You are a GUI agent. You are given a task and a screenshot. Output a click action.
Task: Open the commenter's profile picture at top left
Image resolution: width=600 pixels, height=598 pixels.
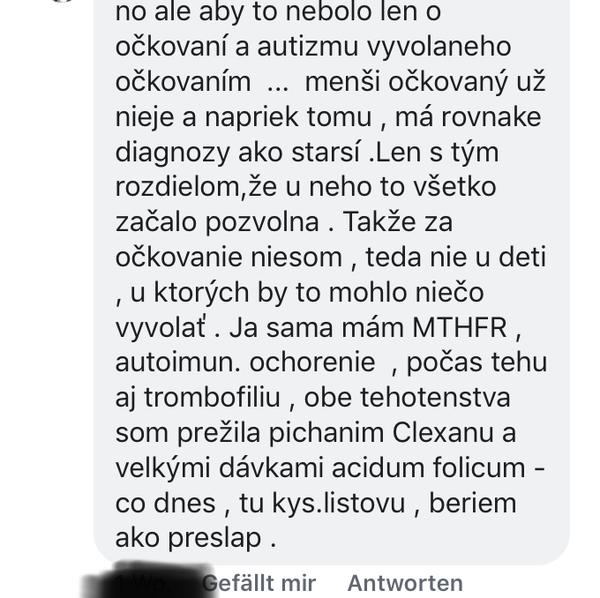click(x=61, y=2)
